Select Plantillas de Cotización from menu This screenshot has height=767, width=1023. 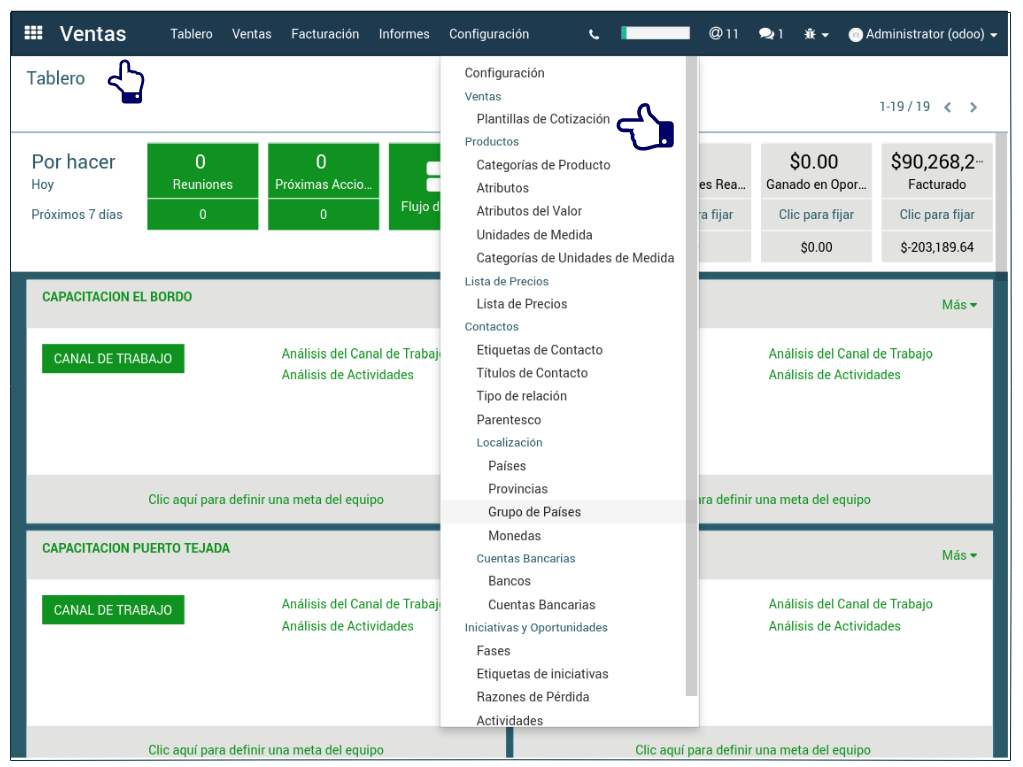(543, 119)
